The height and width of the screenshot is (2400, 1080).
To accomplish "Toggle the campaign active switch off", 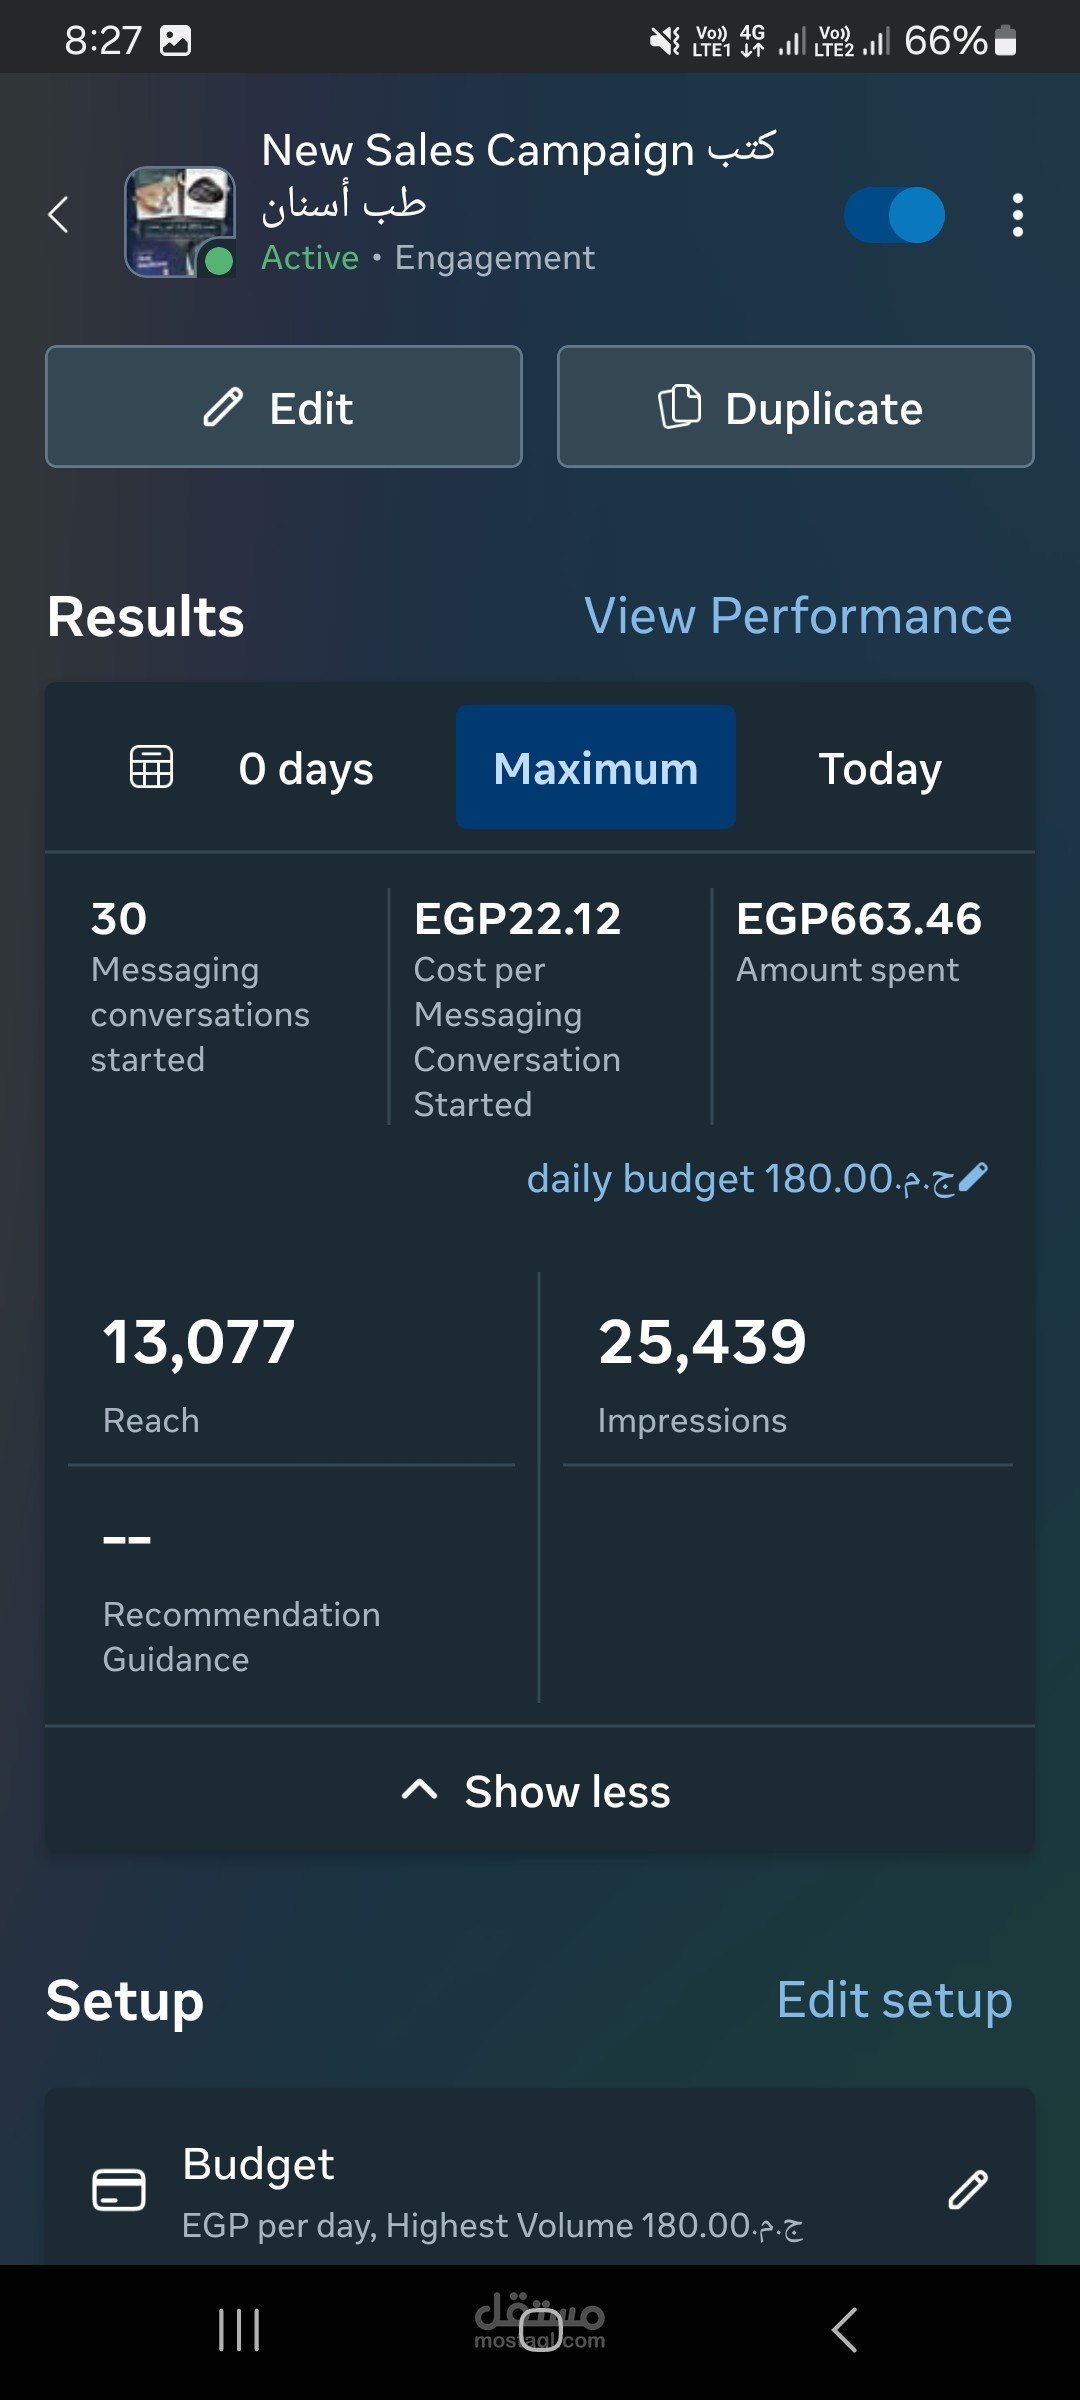I will tap(894, 215).
